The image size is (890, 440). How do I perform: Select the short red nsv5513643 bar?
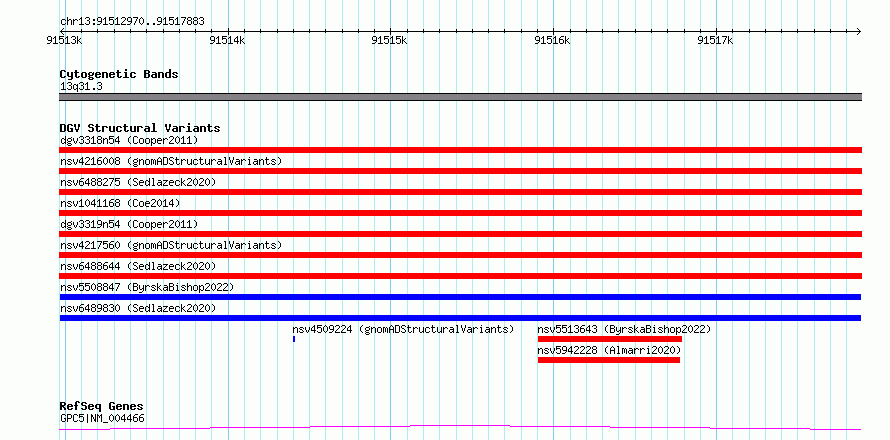610,339
